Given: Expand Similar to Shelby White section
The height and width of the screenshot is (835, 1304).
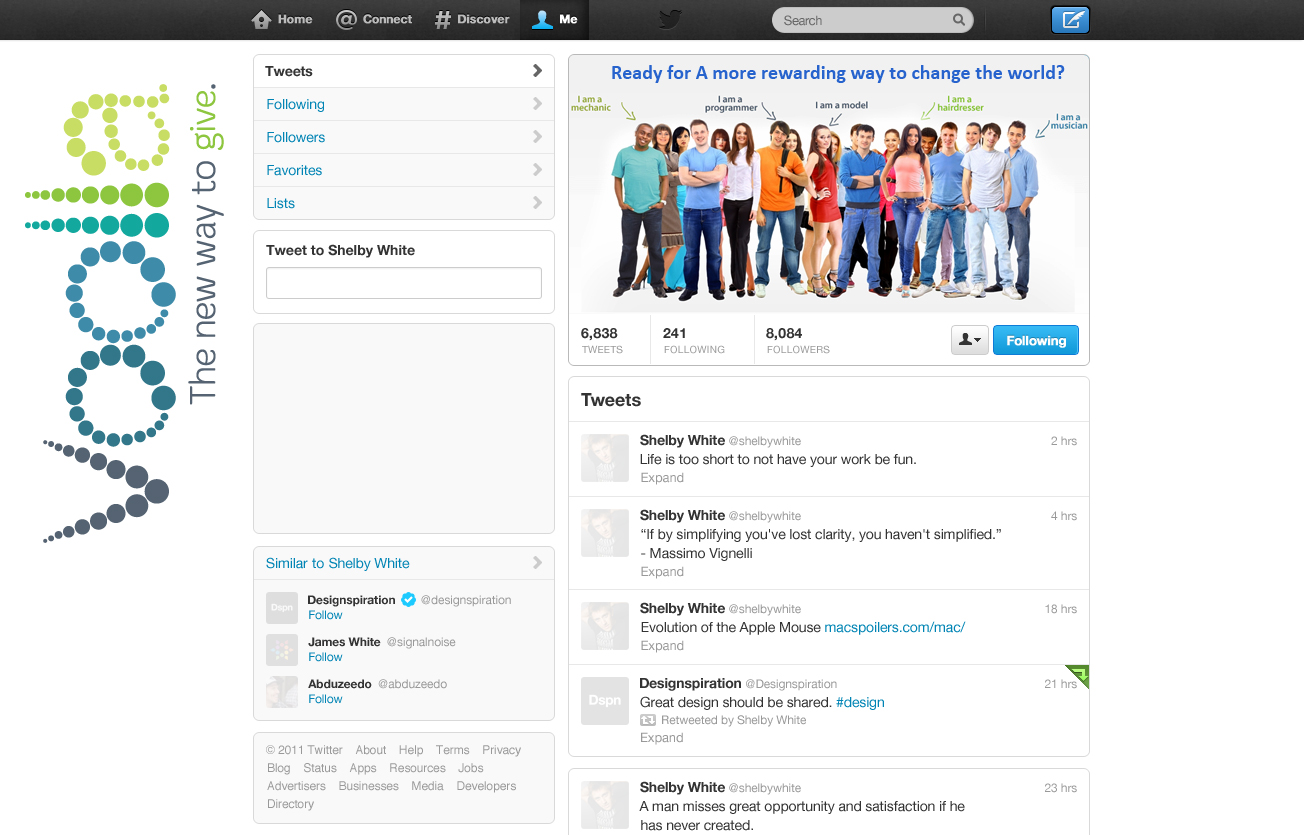Looking at the screenshot, I should (404, 563).
